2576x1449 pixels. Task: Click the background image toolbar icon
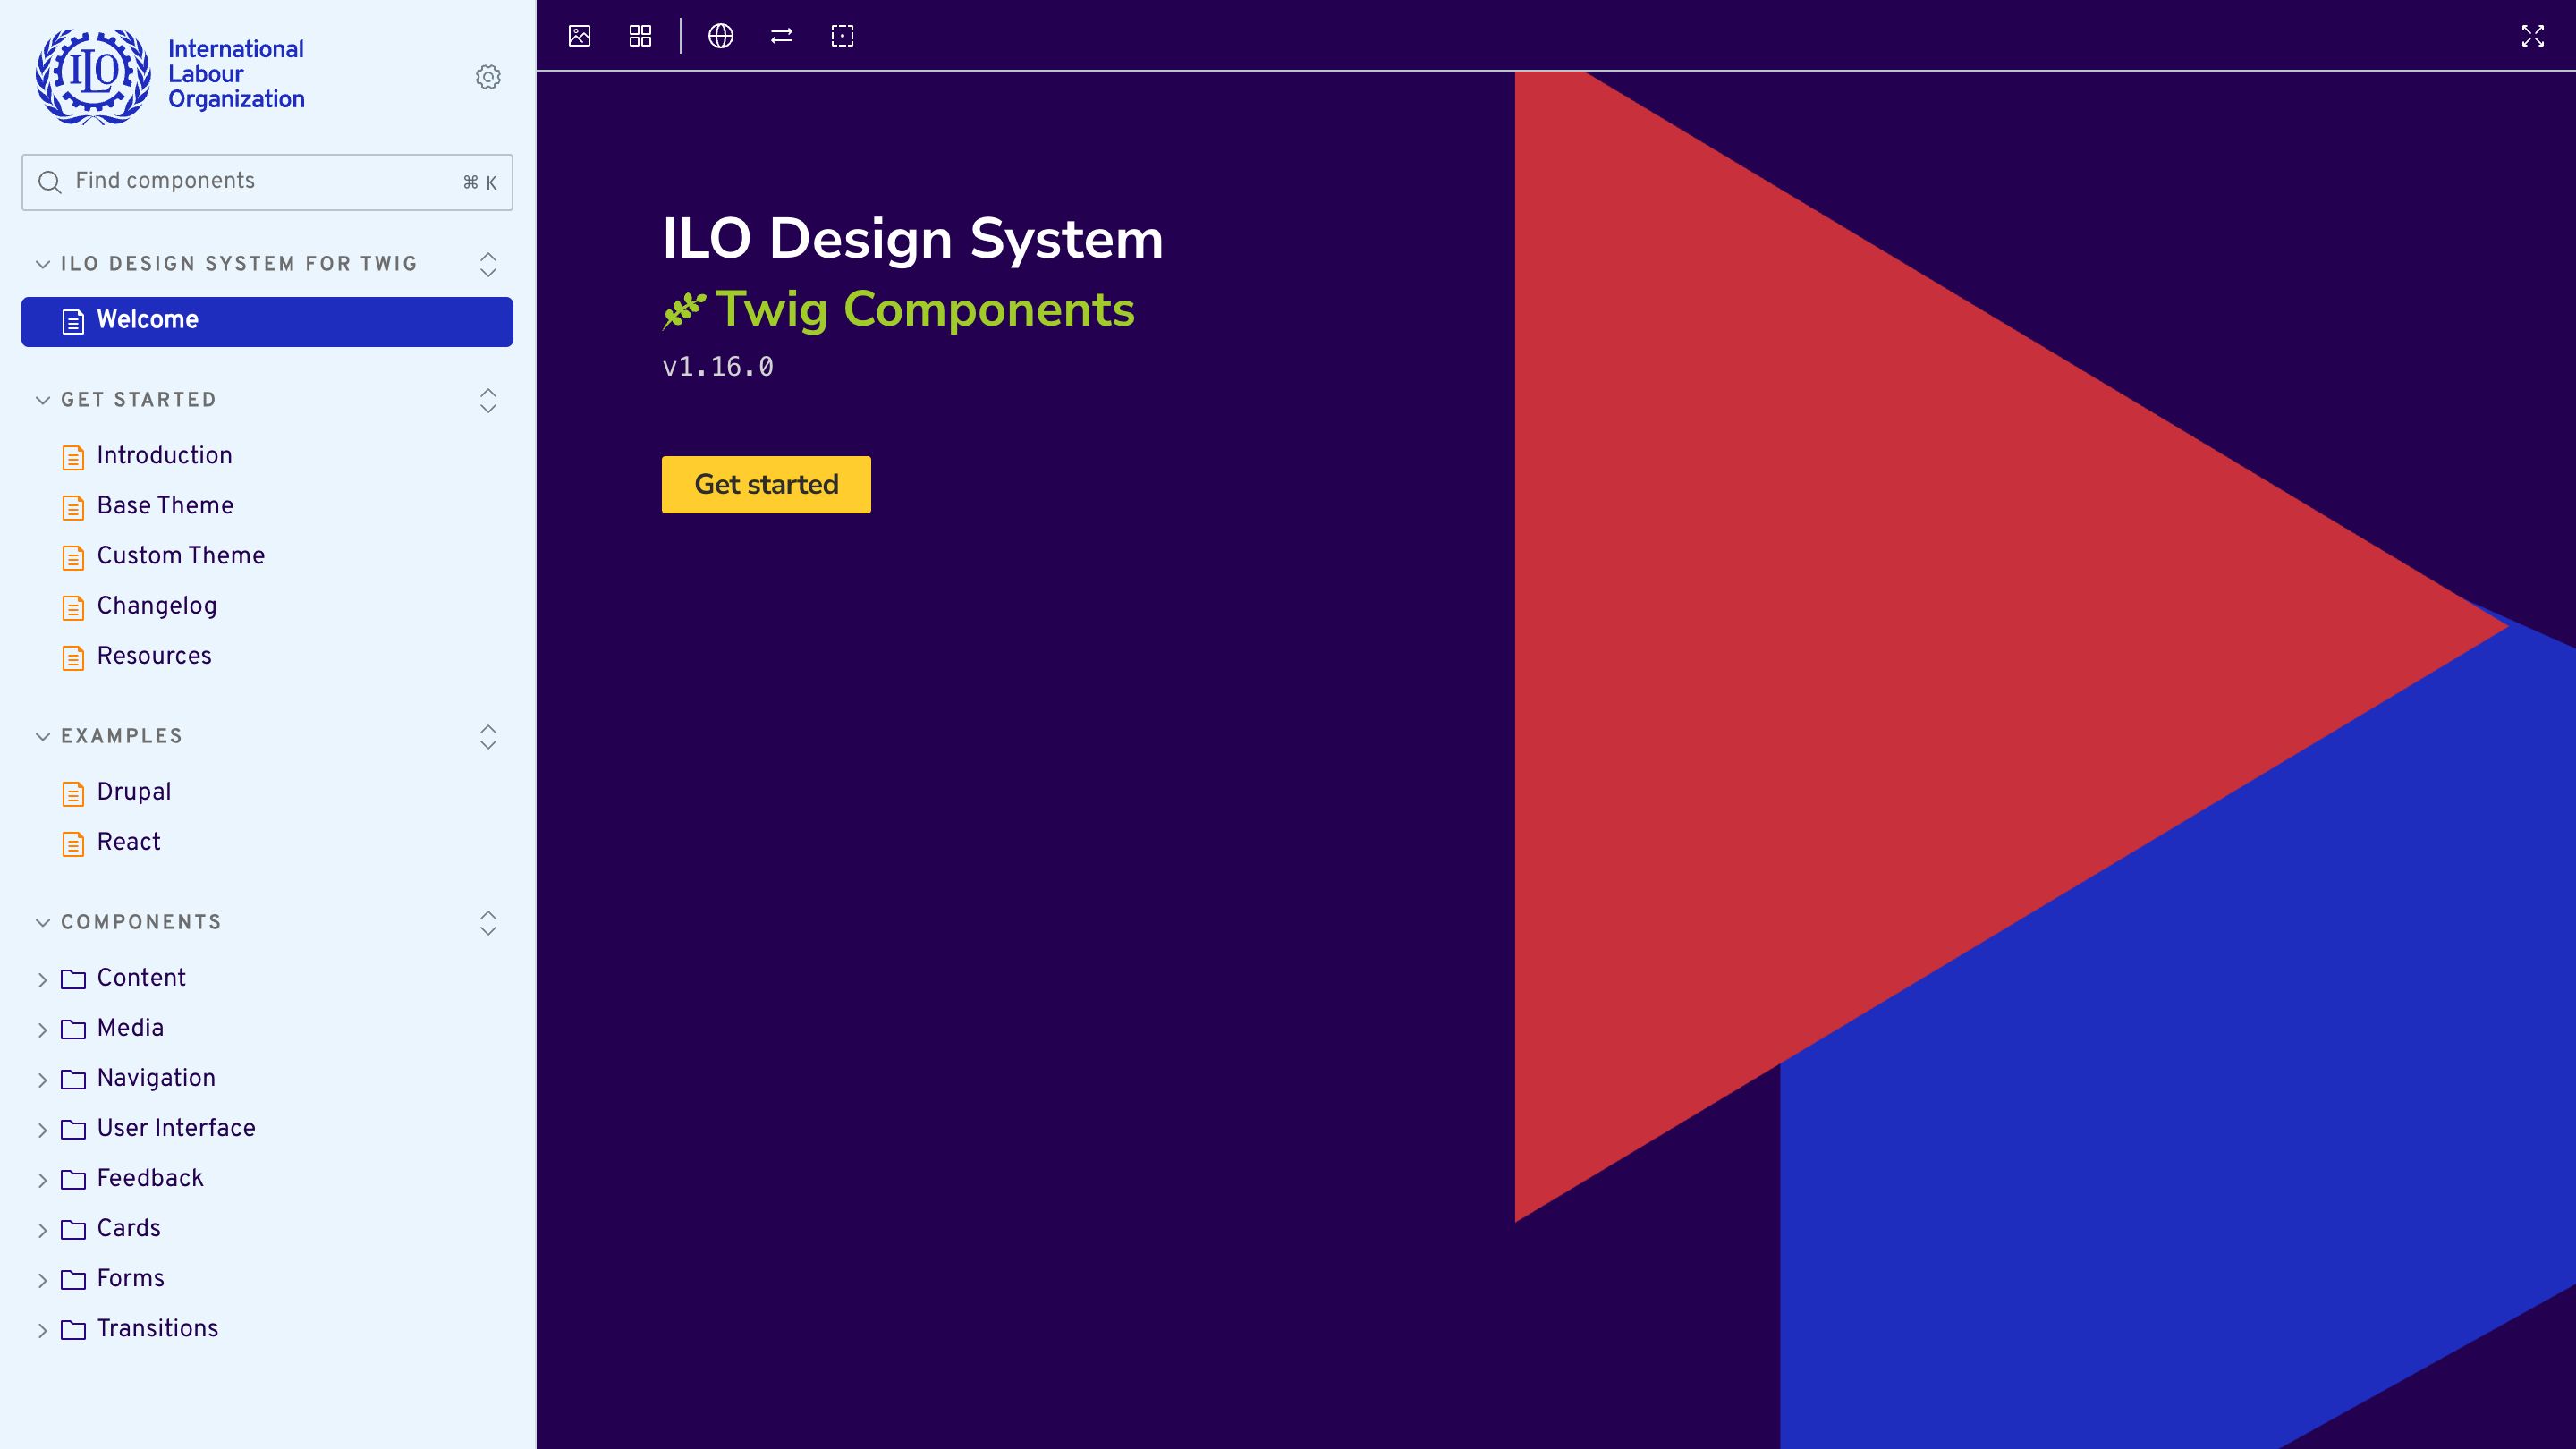click(579, 36)
